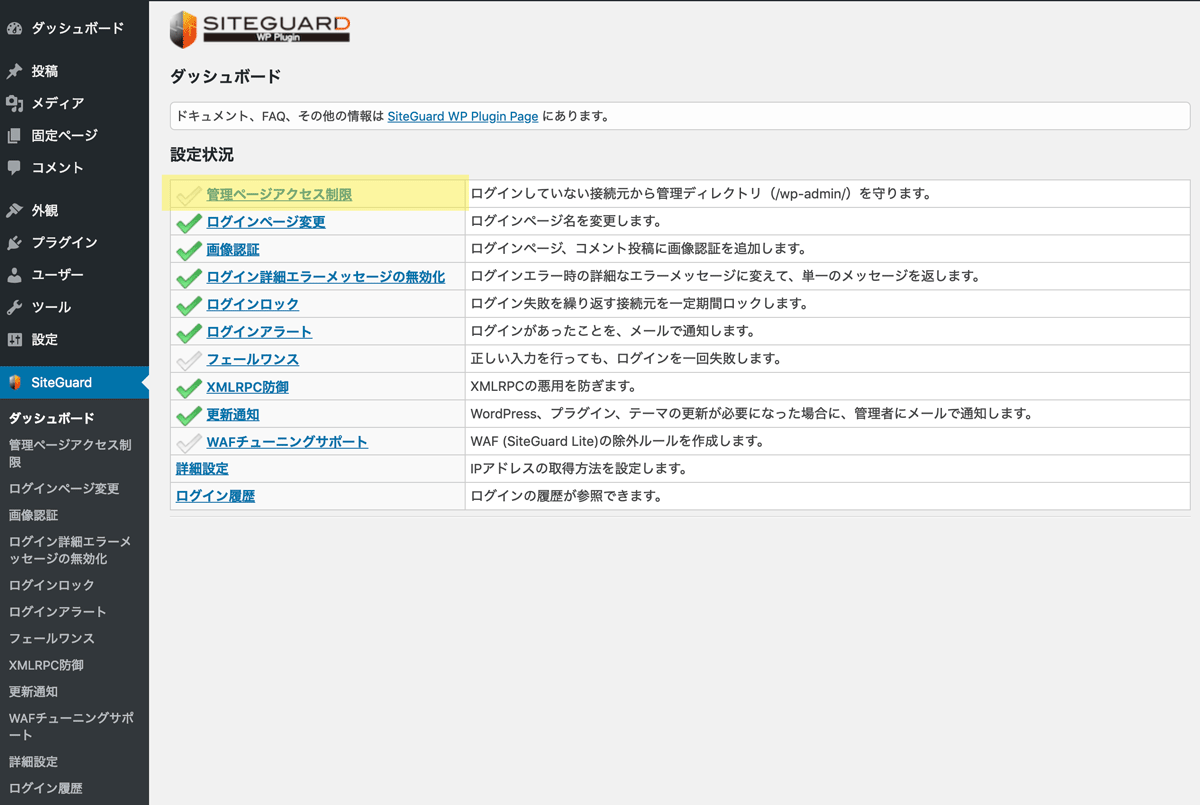The height and width of the screenshot is (805, 1200).
Task: Open the 画像認証 link in table
Action: click(x=233, y=249)
